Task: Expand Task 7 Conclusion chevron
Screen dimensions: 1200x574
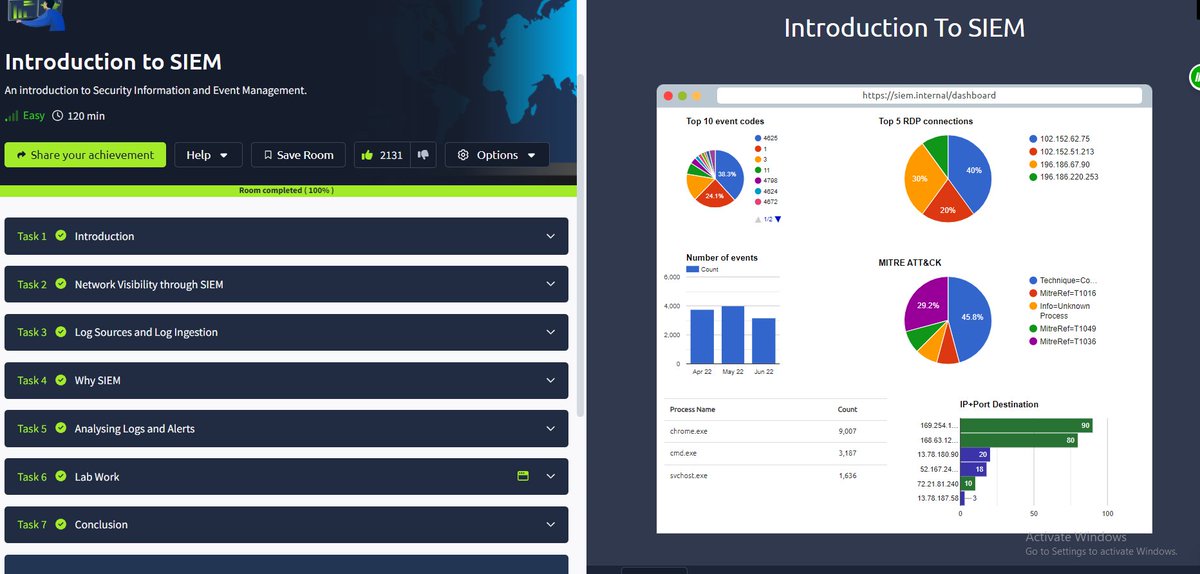Action: (550, 524)
